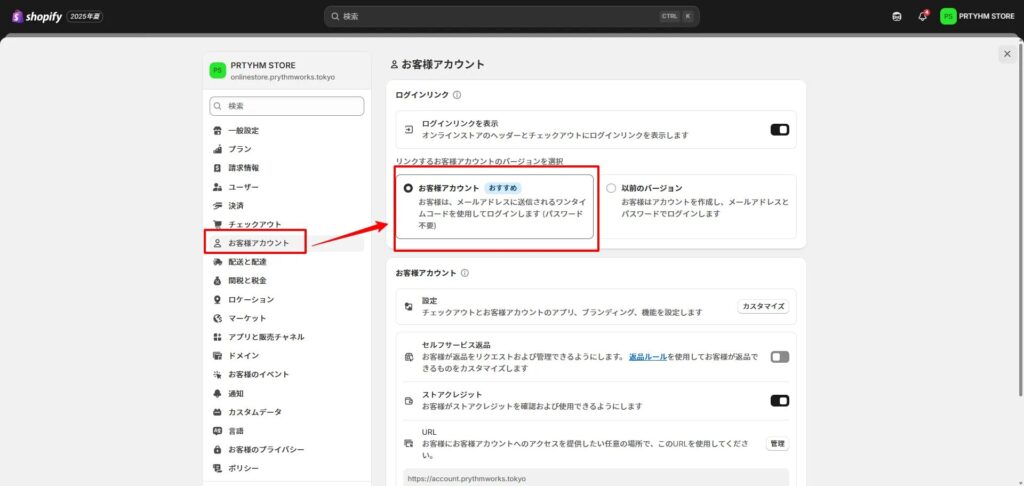1024x486 pixels.
Task: Click the 請求情報 dollar icon
Action: click(x=217, y=168)
